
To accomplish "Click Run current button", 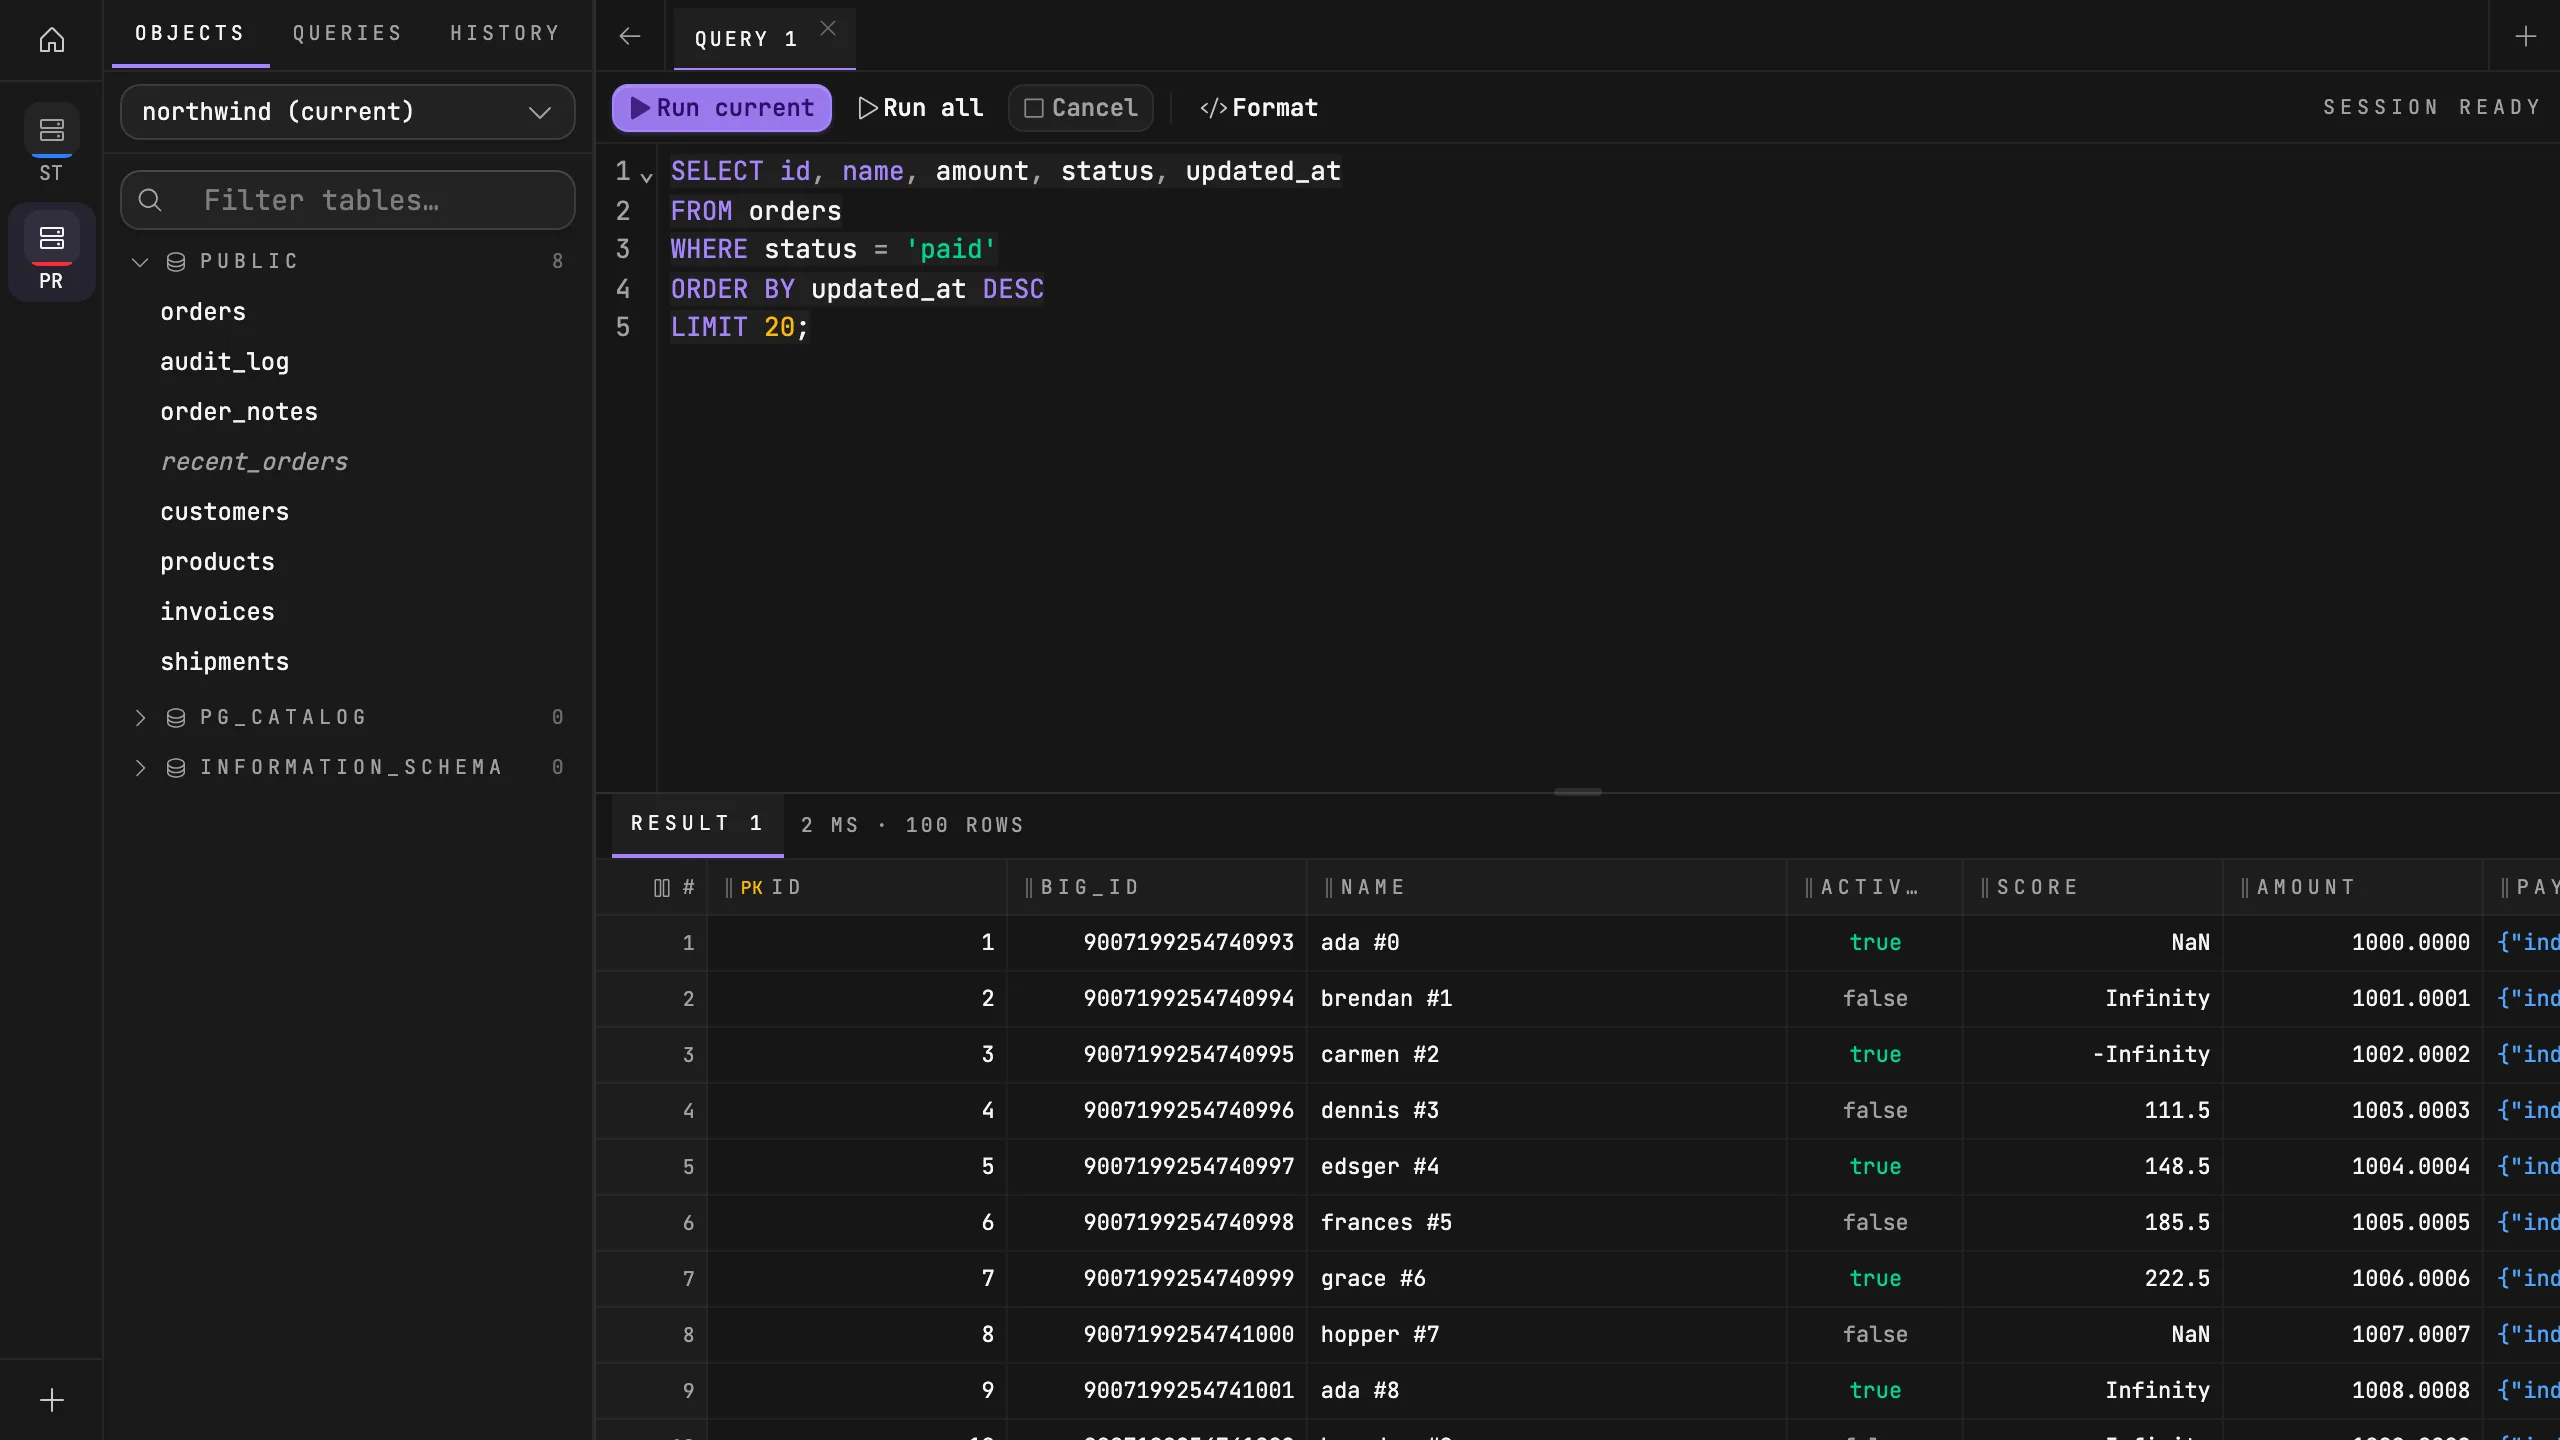I will [722, 108].
